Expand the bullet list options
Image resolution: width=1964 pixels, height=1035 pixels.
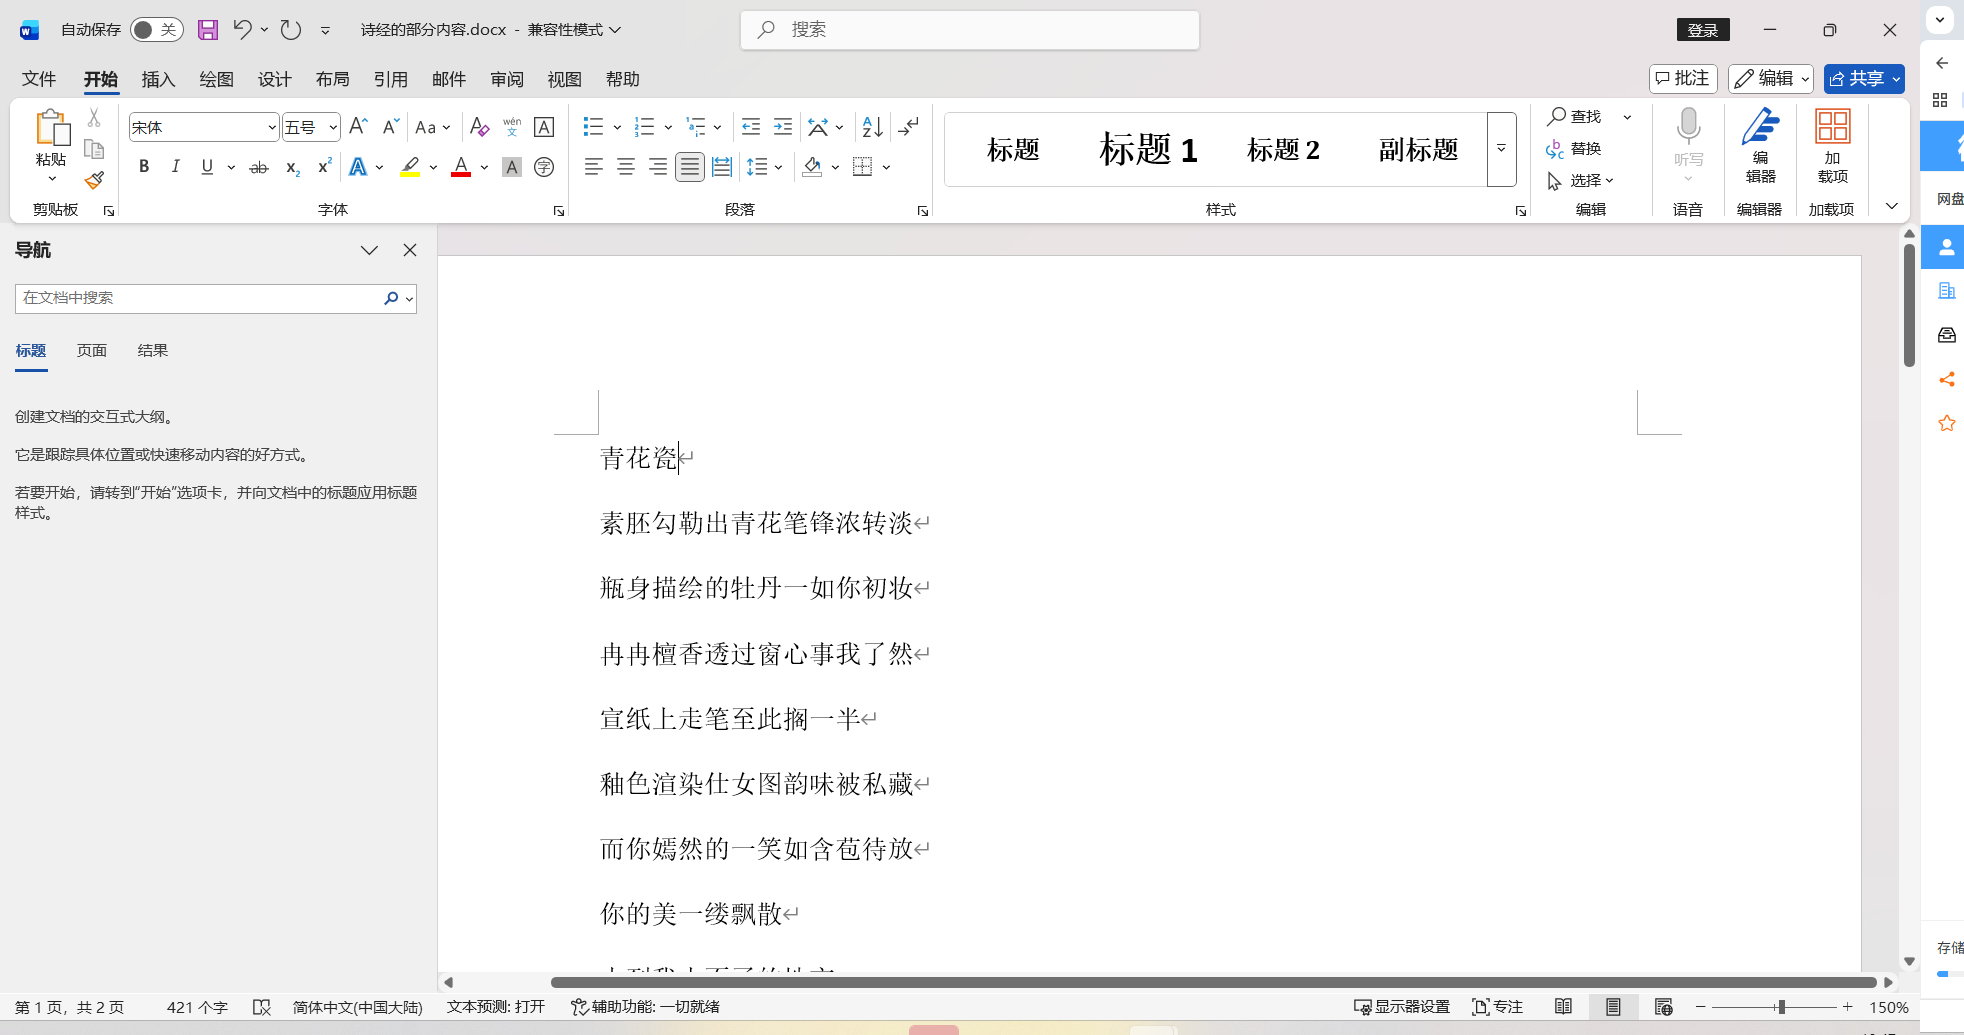pos(617,127)
